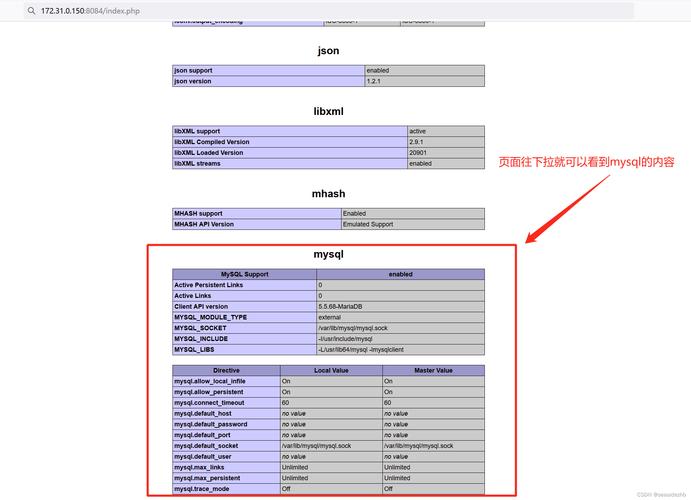Select the MYSQL_INCLUDE value -I/usr/include/mysql
Image resolution: width=691 pixels, height=500 pixels.
(x=345, y=339)
